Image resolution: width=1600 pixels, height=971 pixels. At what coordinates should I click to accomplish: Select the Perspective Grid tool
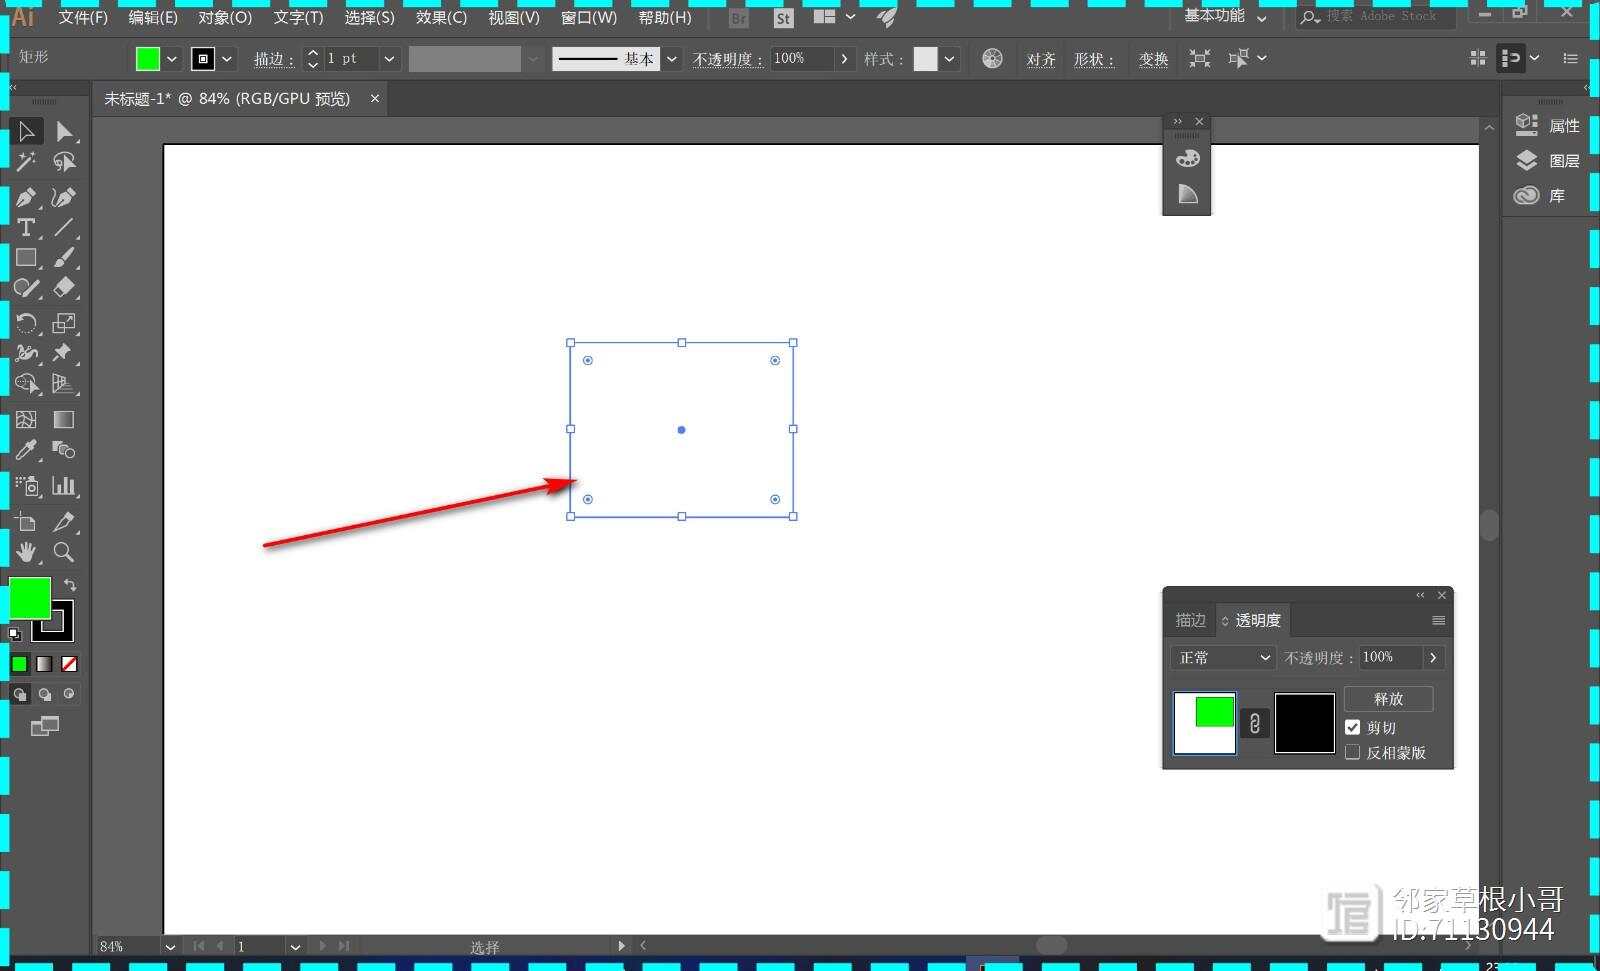[64, 383]
